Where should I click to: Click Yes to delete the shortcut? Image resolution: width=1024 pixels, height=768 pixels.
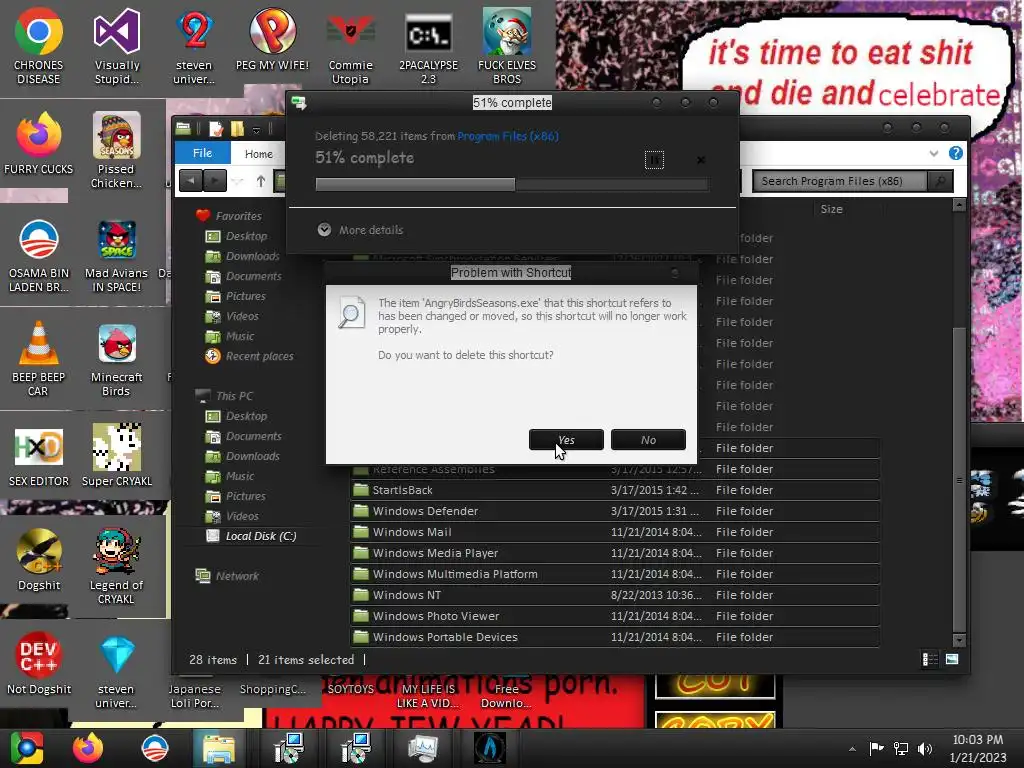[x=566, y=440]
